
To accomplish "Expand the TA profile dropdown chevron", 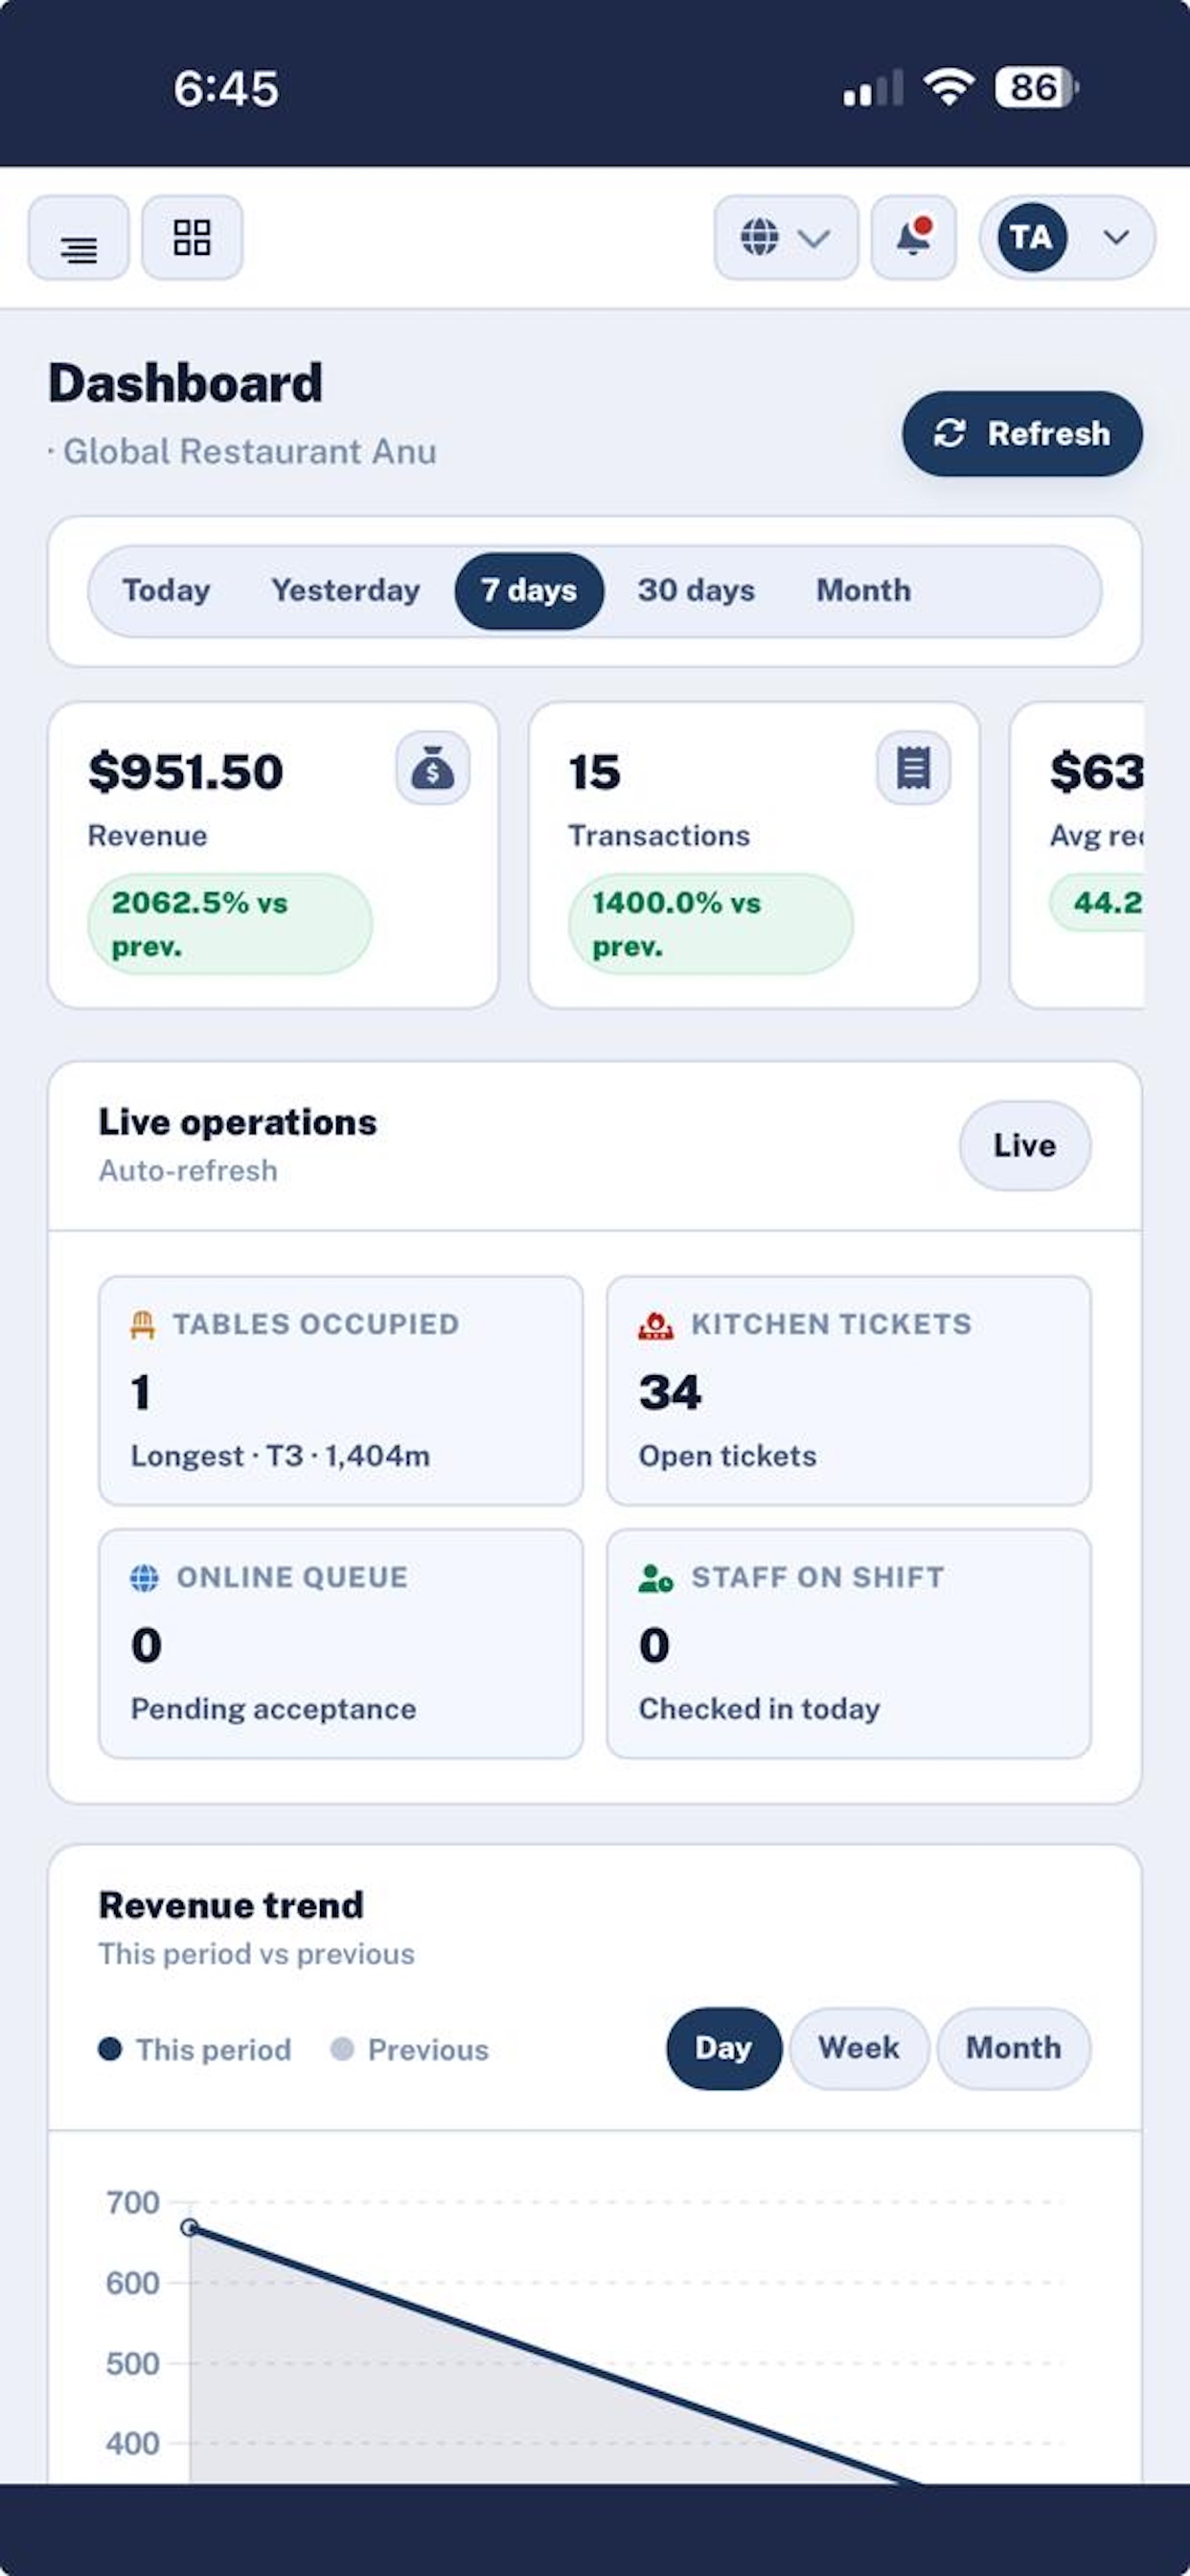I will (x=1117, y=238).
